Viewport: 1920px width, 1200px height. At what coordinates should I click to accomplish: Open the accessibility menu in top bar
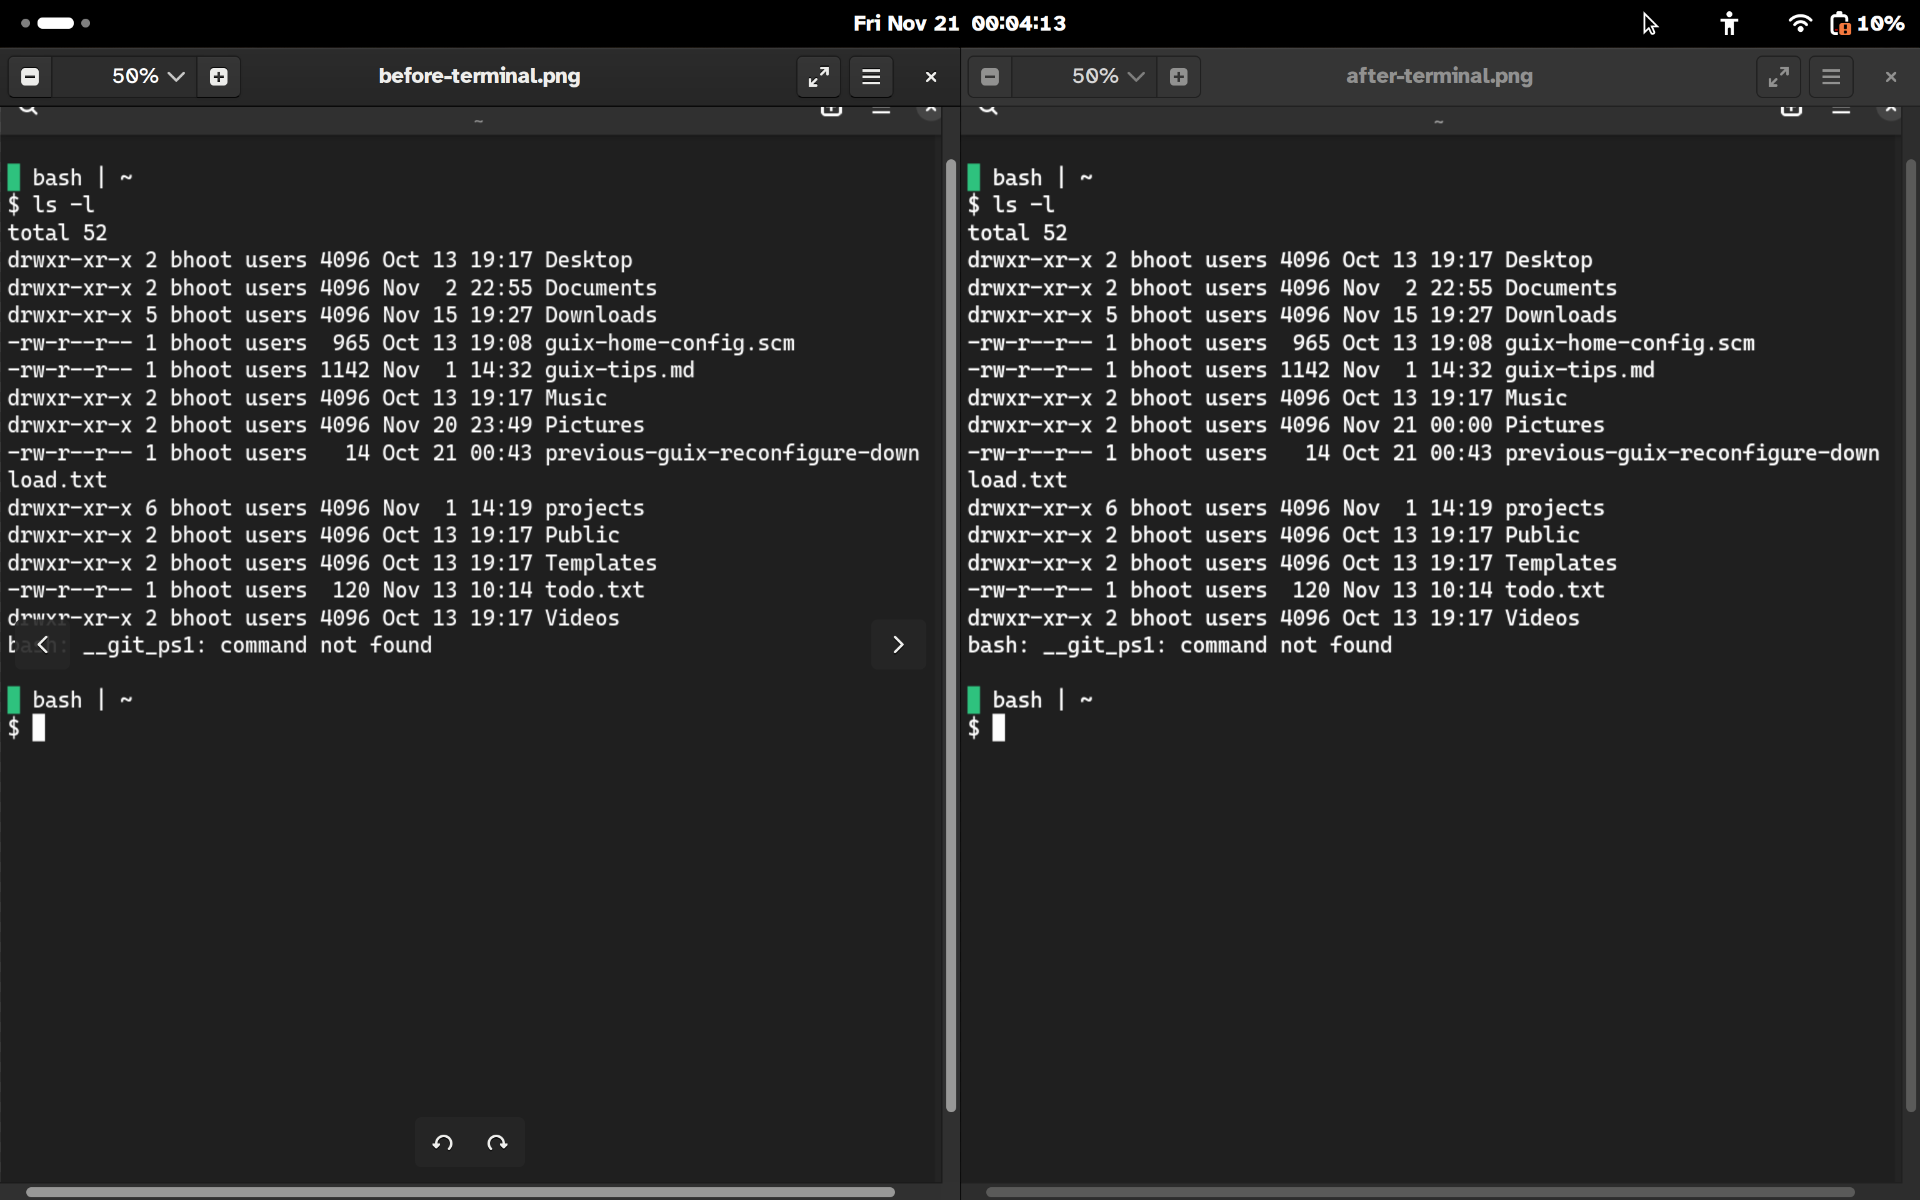pyautogui.click(x=1729, y=23)
